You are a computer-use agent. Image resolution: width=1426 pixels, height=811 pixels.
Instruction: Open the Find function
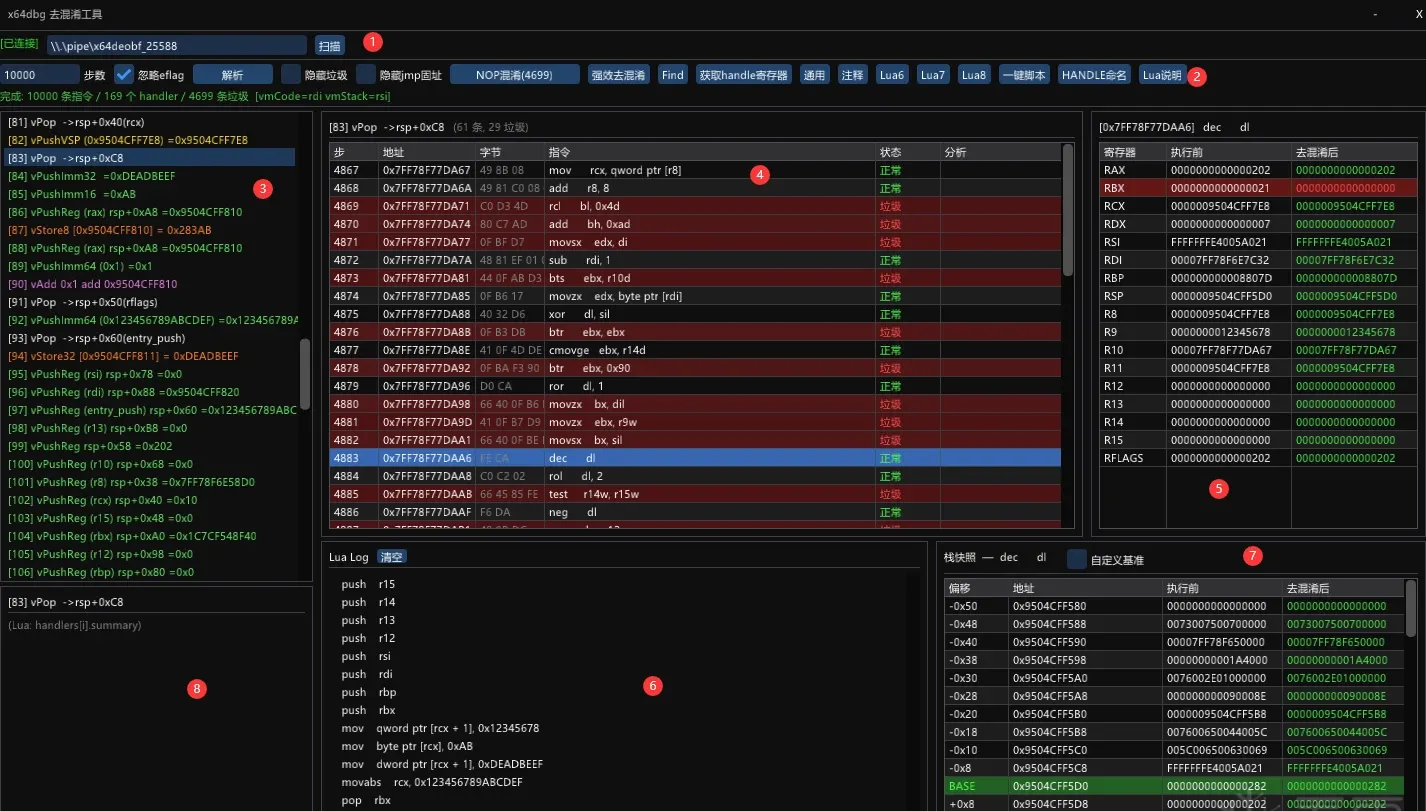coord(673,74)
